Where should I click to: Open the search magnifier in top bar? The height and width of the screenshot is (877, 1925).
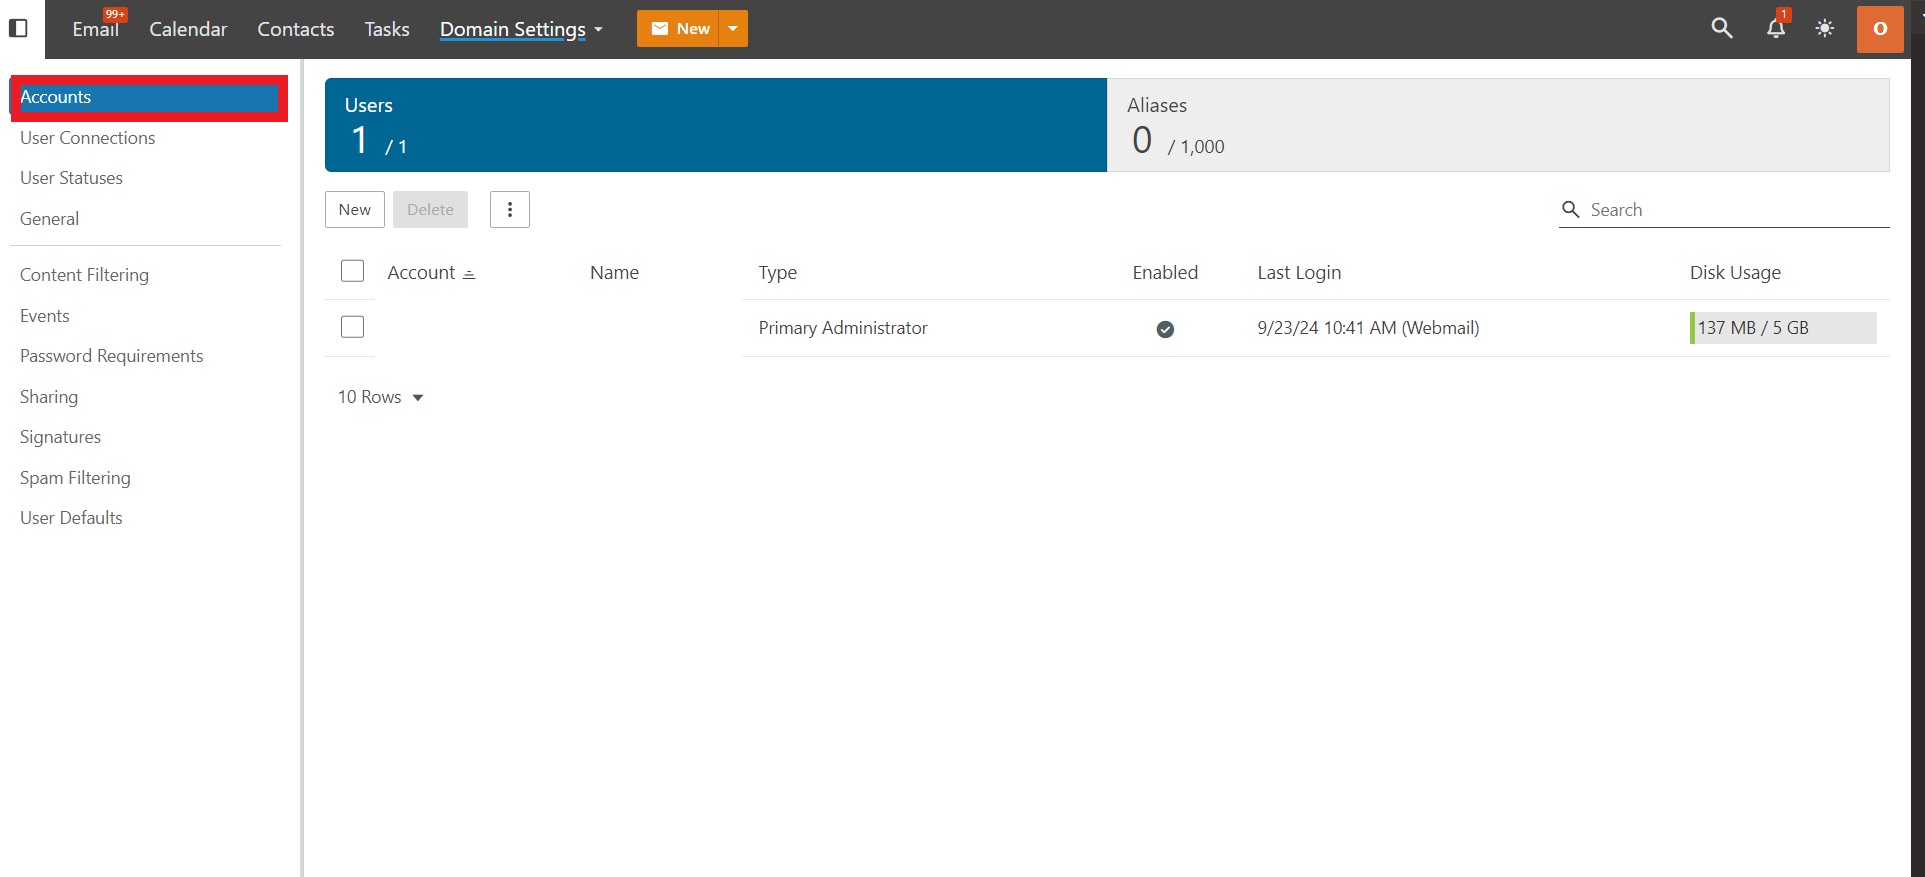pyautogui.click(x=1721, y=28)
